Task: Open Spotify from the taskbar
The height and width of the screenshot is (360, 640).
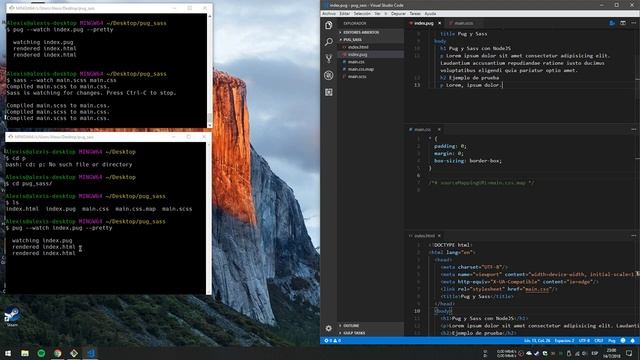Action: [x=41, y=353]
